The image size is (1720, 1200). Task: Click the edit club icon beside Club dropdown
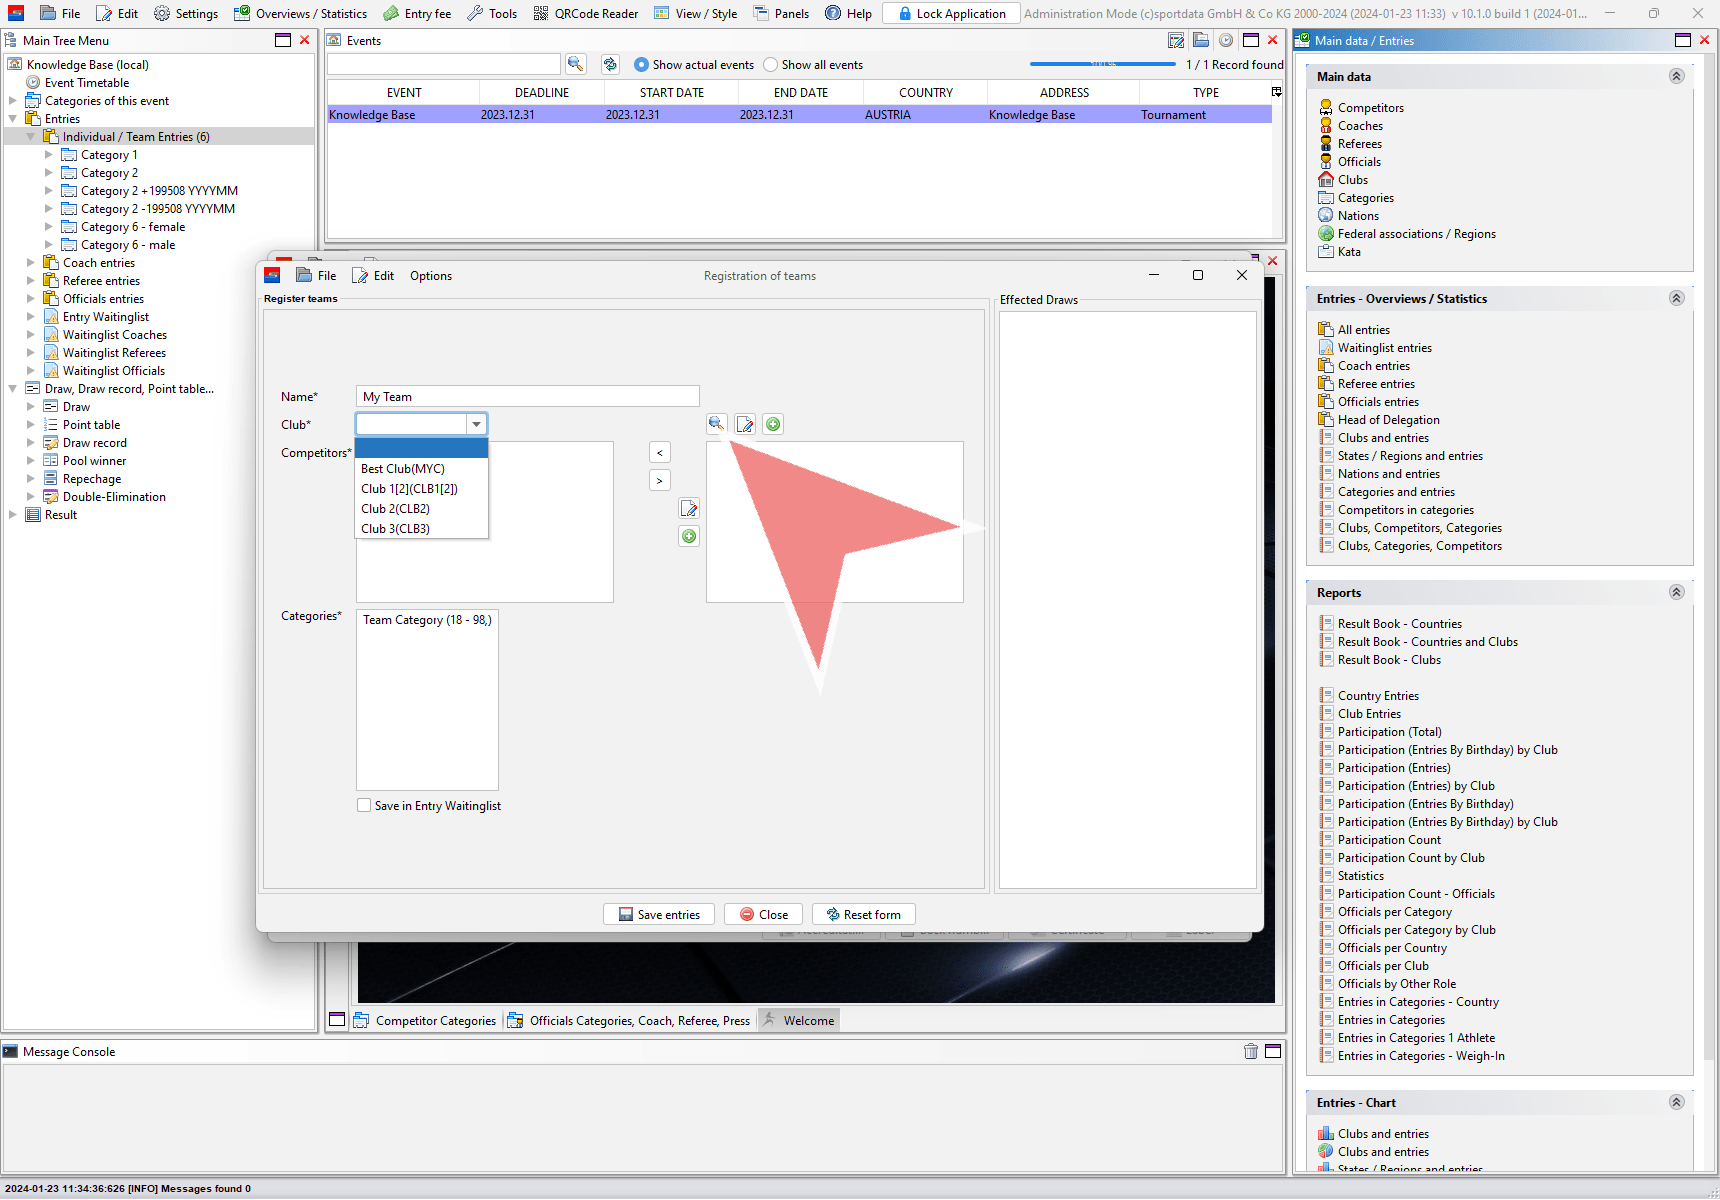tap(745, 424)
